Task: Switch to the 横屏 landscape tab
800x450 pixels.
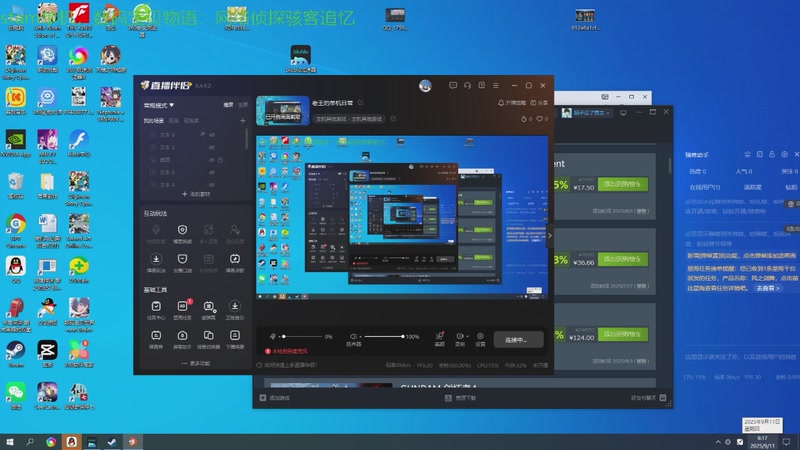Action: point(228,105)
